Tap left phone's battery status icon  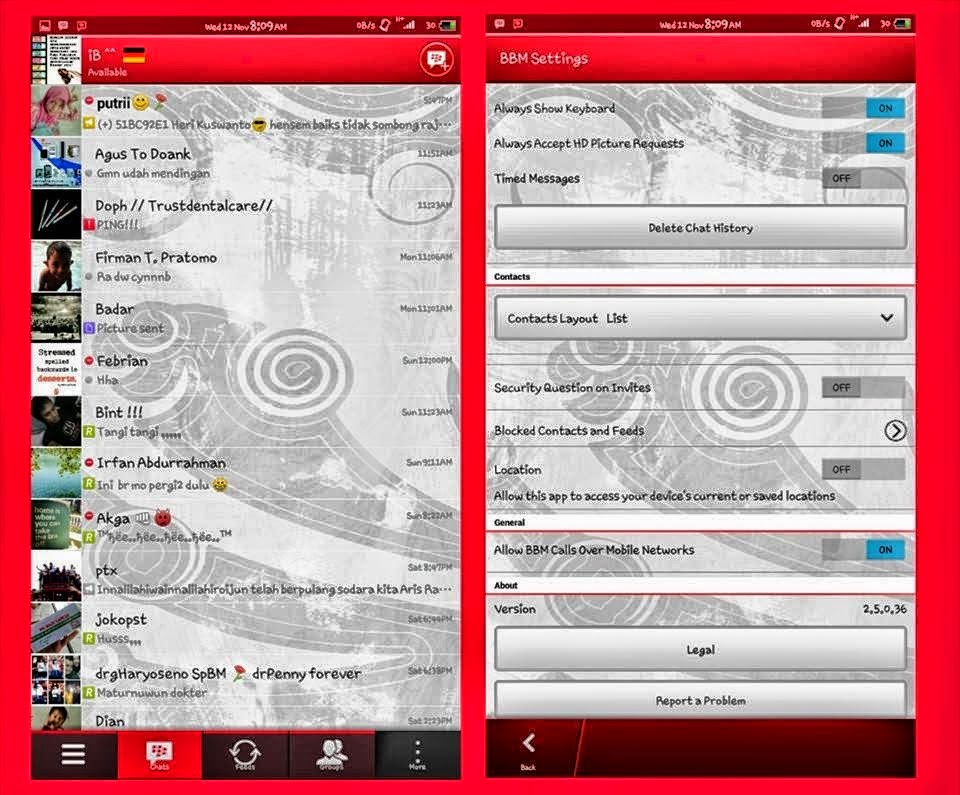448,25
